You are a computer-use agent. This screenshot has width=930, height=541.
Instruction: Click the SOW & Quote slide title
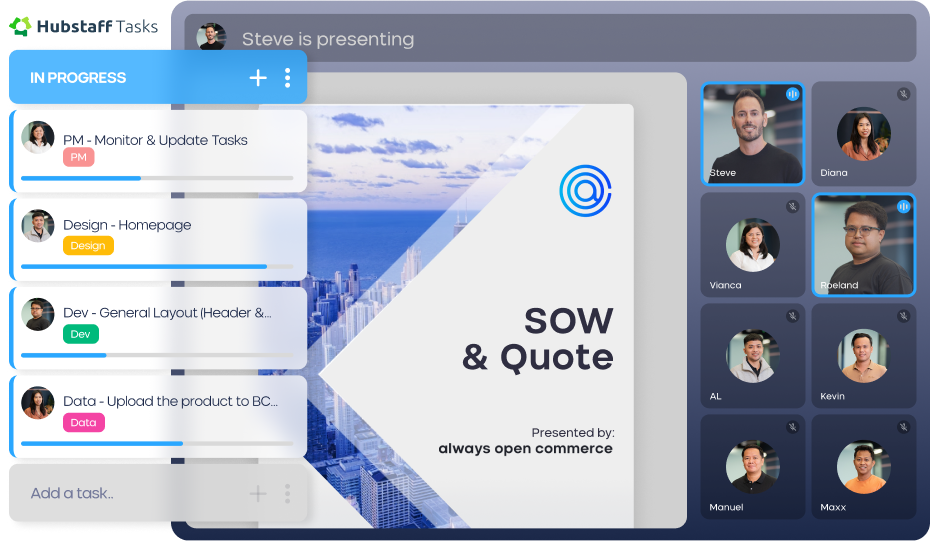point(538,339)
